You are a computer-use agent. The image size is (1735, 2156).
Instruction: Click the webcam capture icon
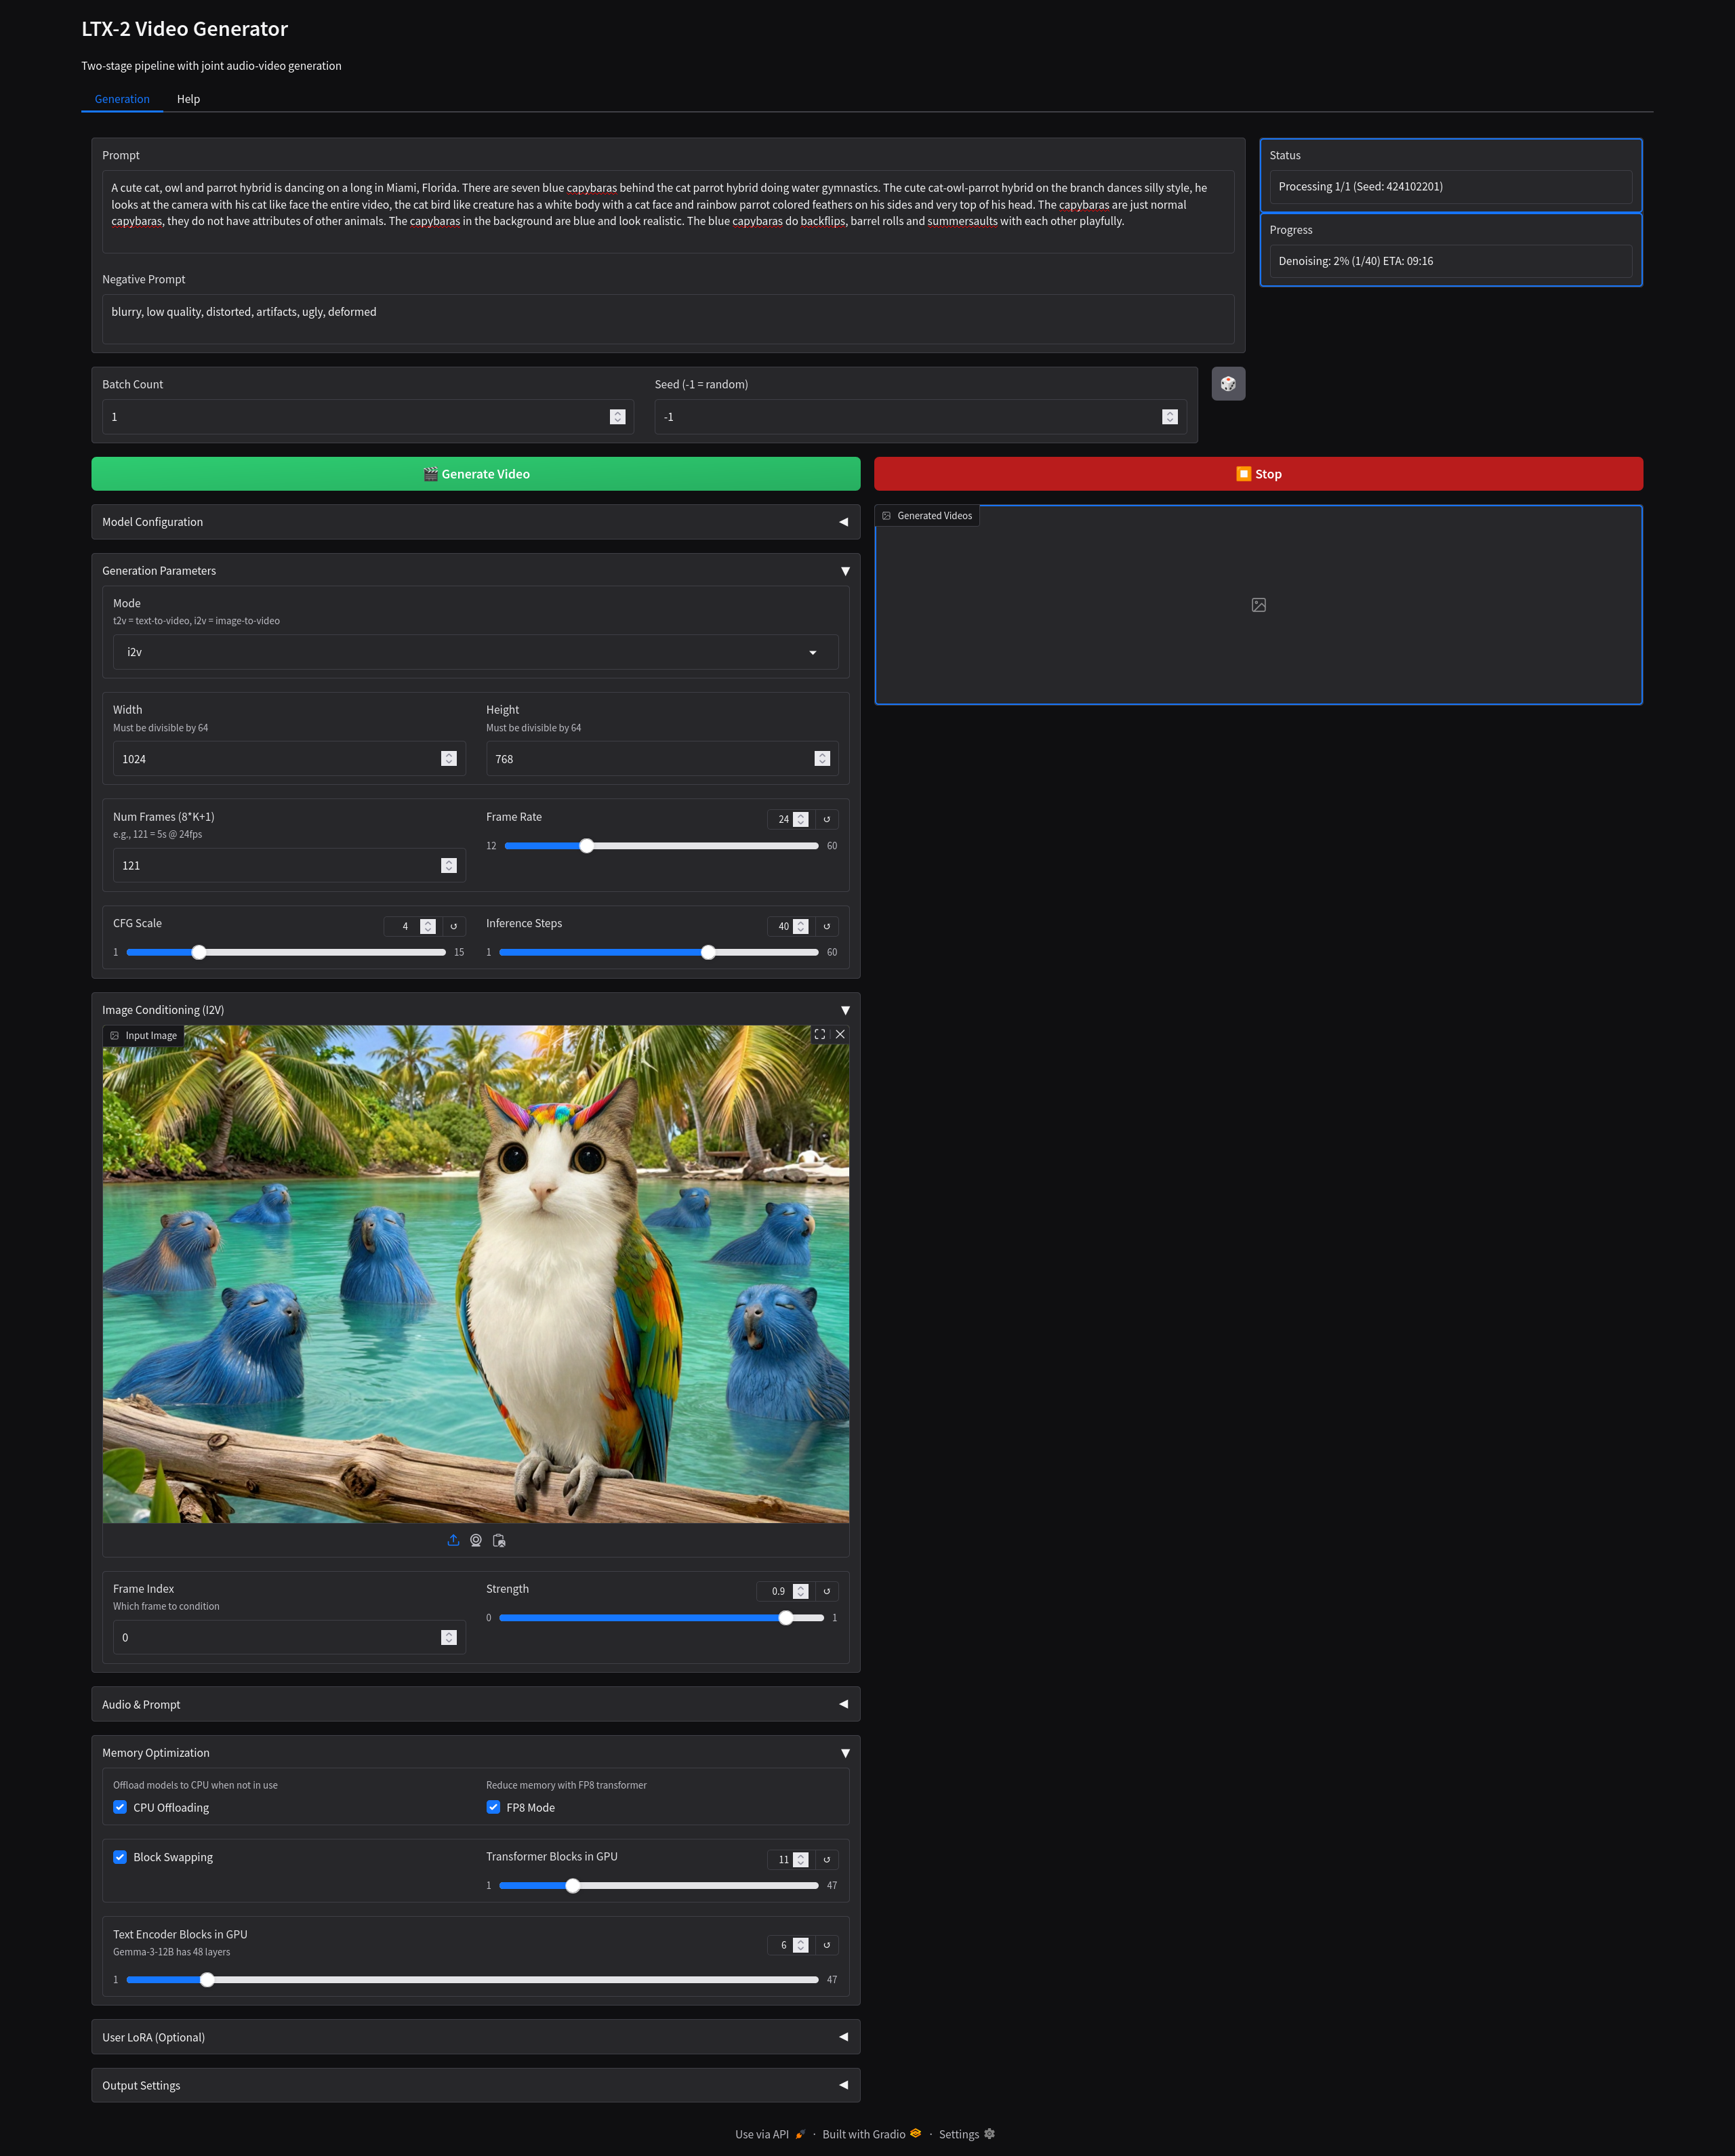476,1540
